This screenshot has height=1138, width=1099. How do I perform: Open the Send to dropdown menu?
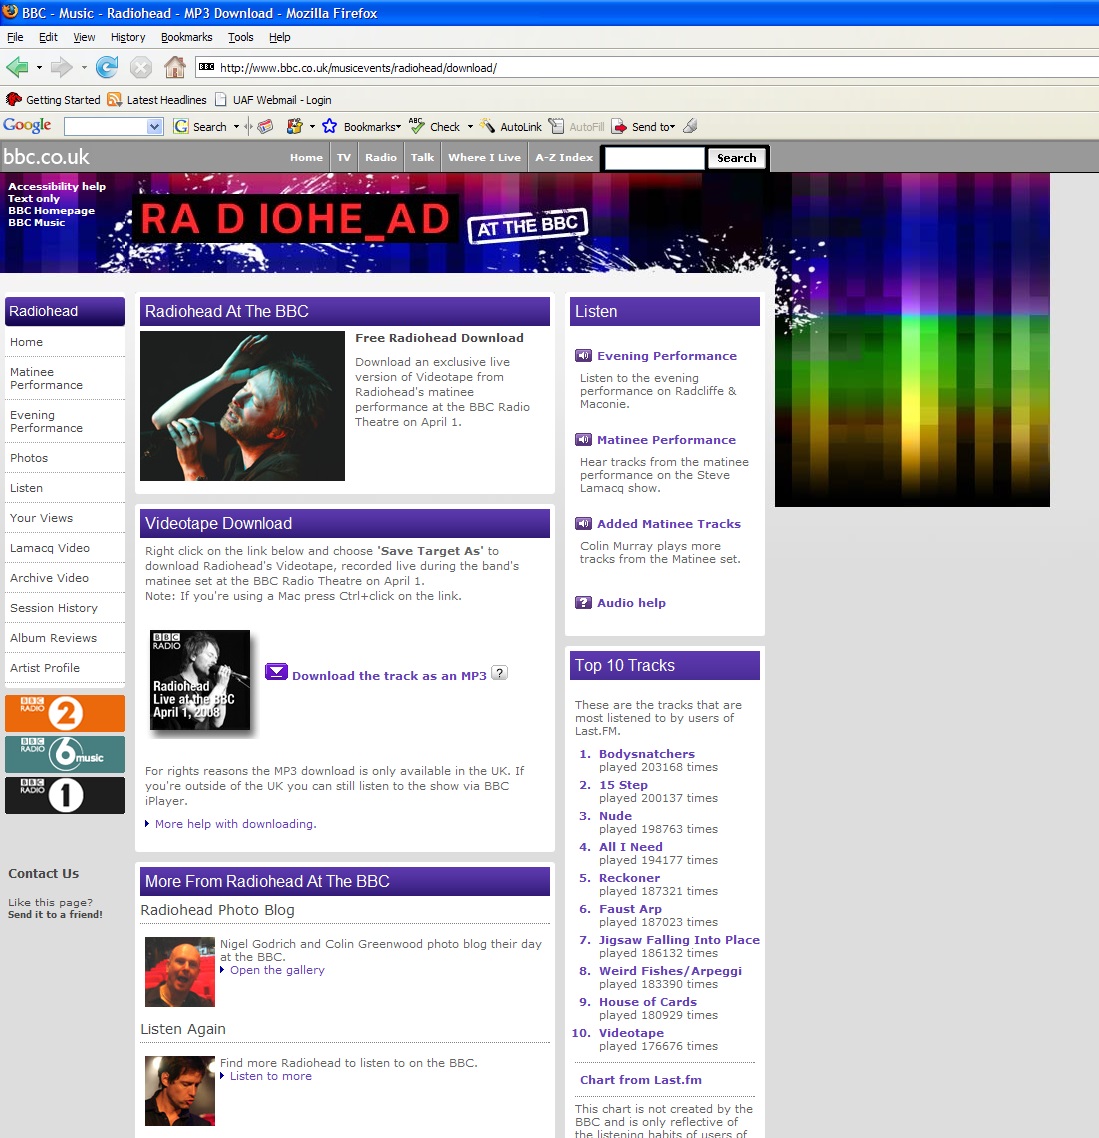click(672, 126)
